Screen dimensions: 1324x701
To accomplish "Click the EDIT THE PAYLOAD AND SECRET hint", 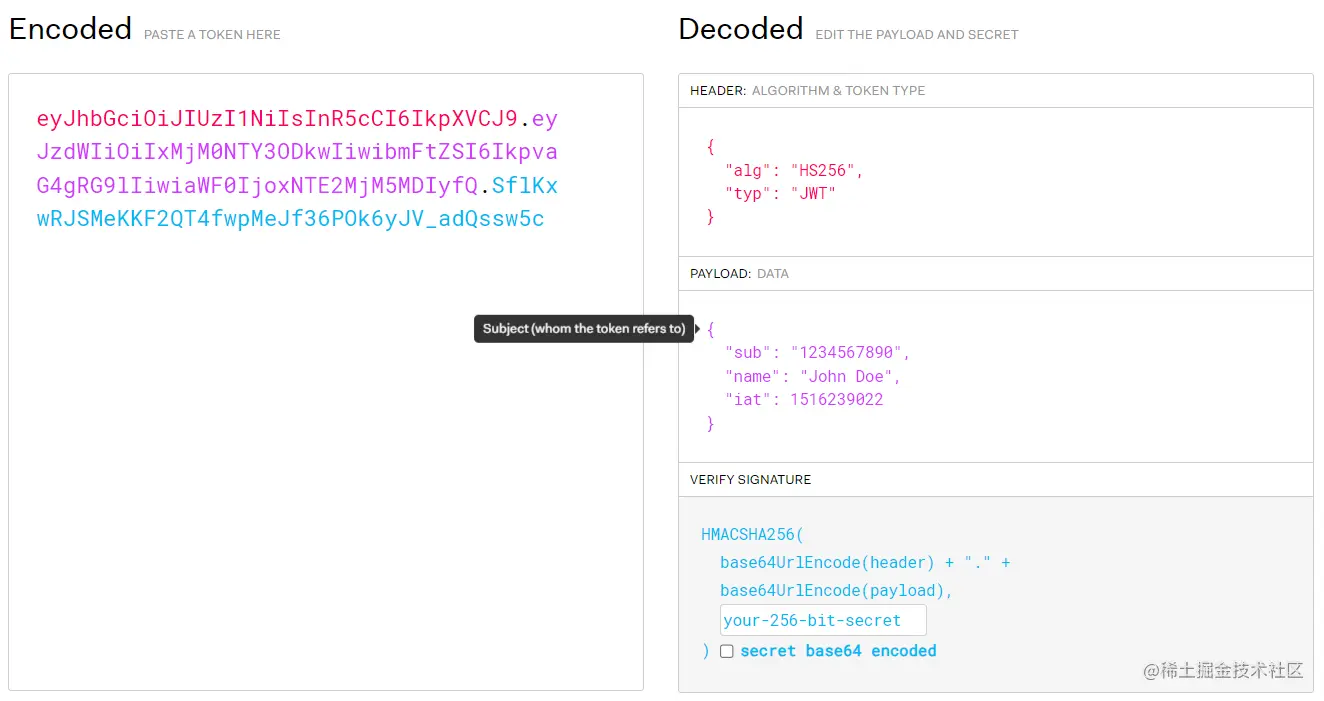I will point(917,35).
